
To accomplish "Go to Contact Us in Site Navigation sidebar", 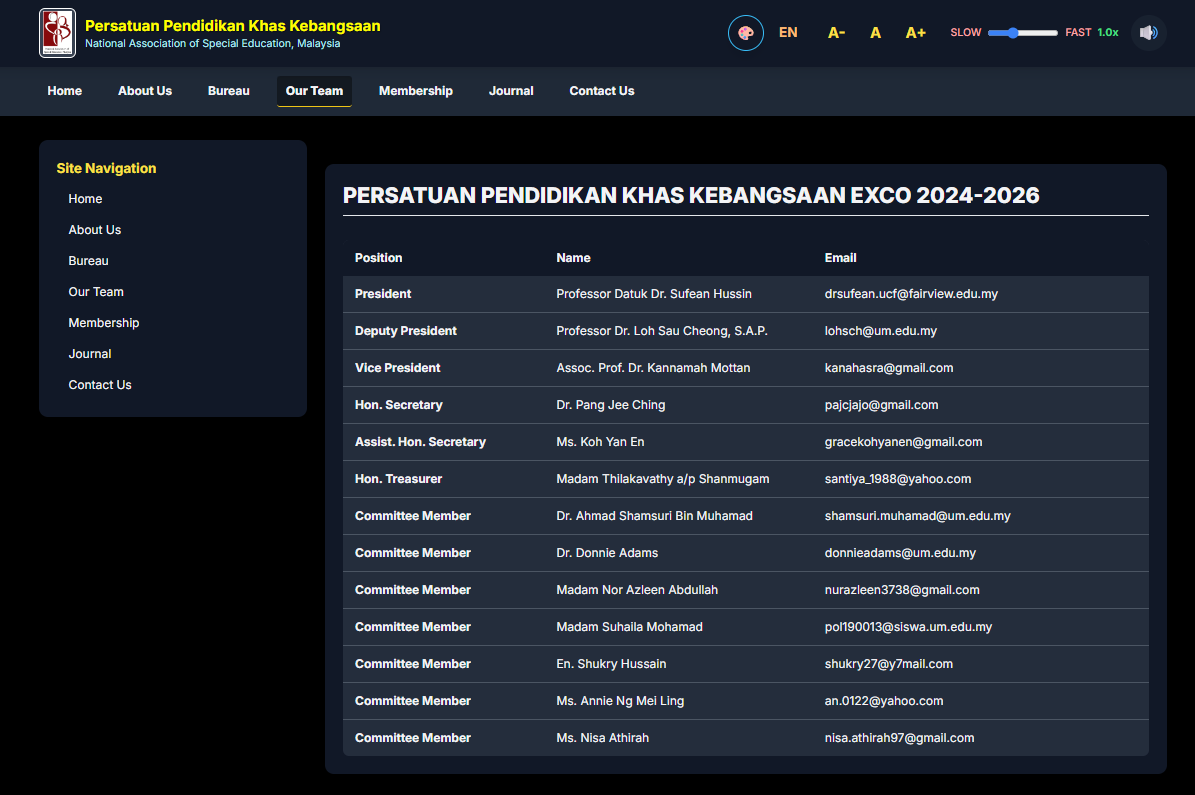I will [x=100, y=385].
